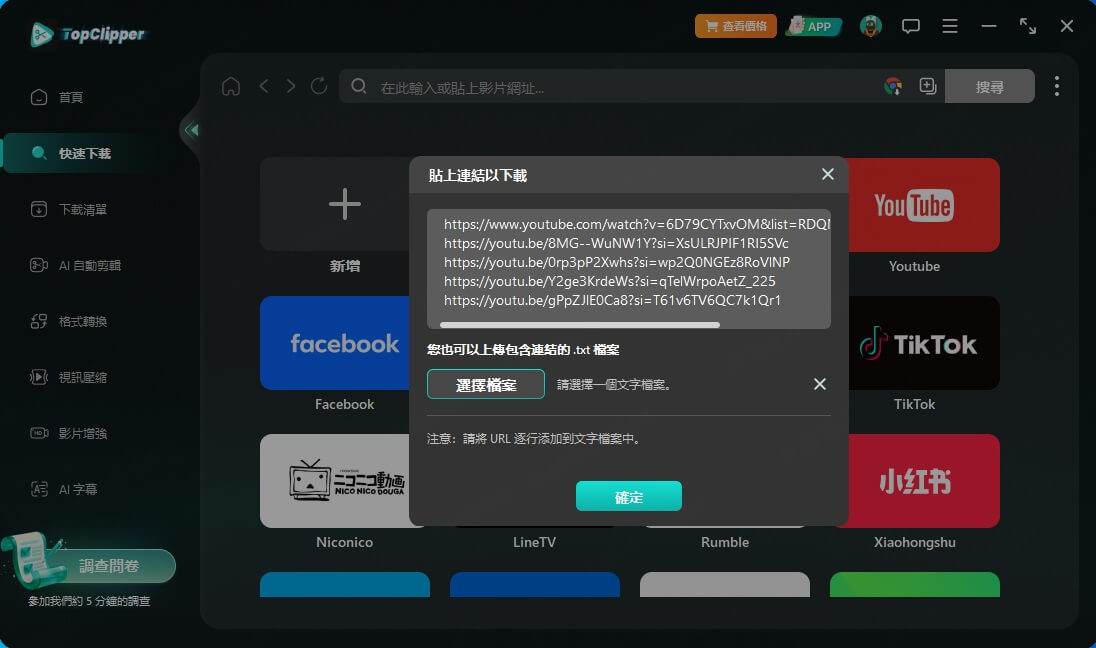Toggle the window full-screen arrows icon

[x=1028, y=27]
